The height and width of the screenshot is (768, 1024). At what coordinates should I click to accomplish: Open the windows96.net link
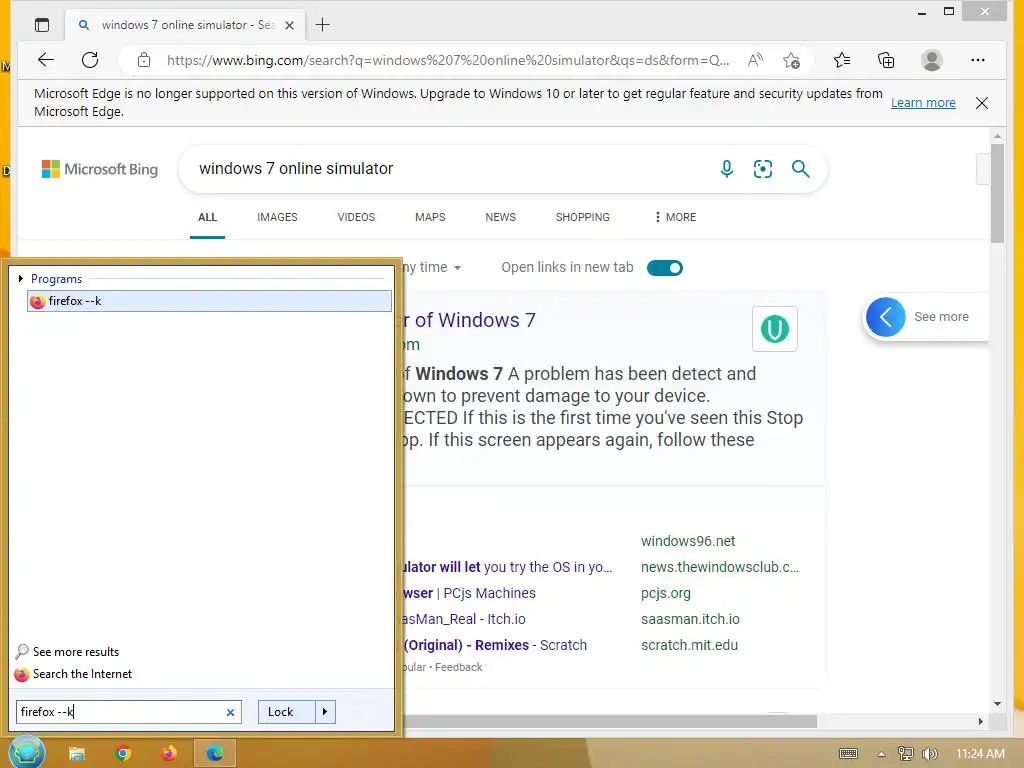click(688, 541)
